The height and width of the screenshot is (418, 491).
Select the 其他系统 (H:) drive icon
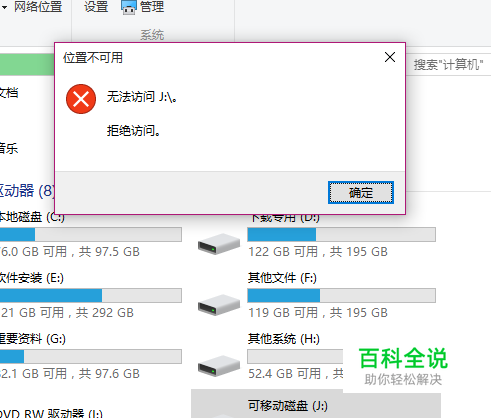[219, 366]
